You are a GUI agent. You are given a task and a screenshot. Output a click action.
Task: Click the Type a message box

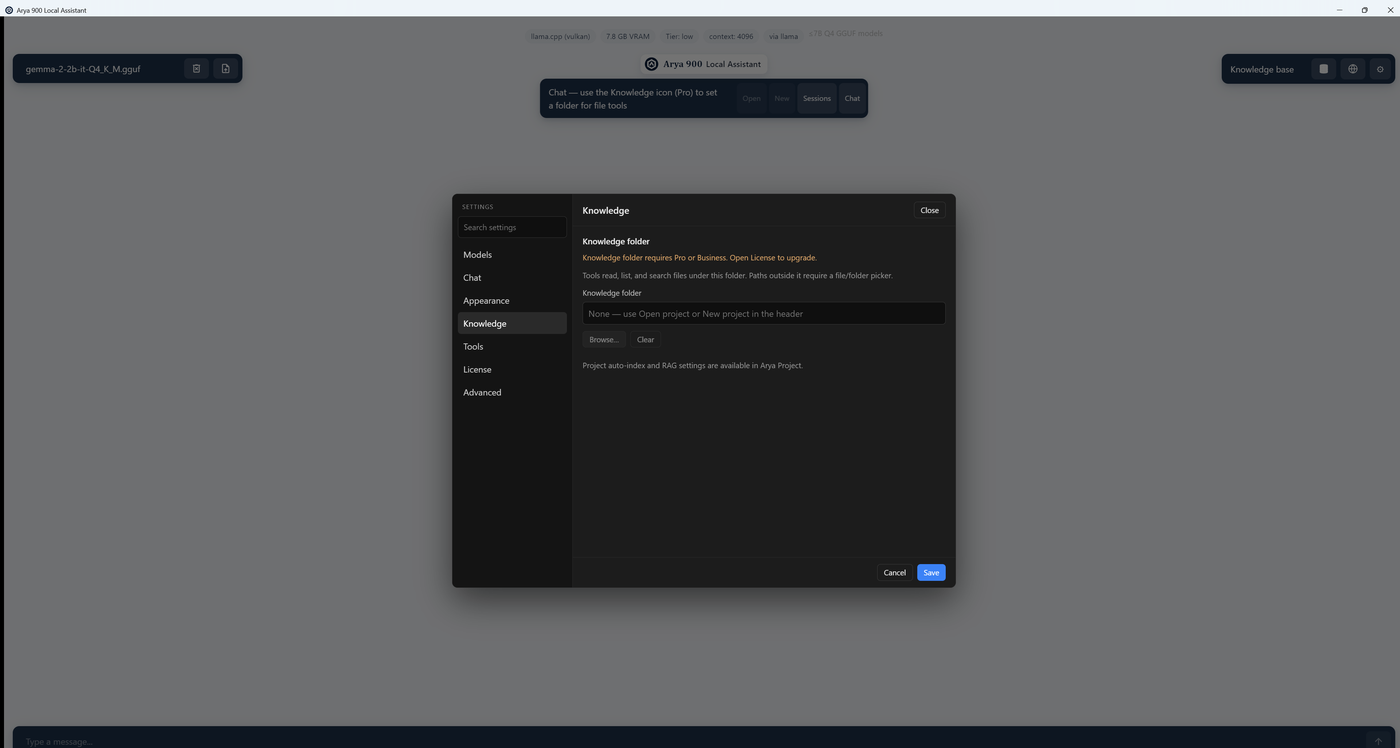[690, 741]
